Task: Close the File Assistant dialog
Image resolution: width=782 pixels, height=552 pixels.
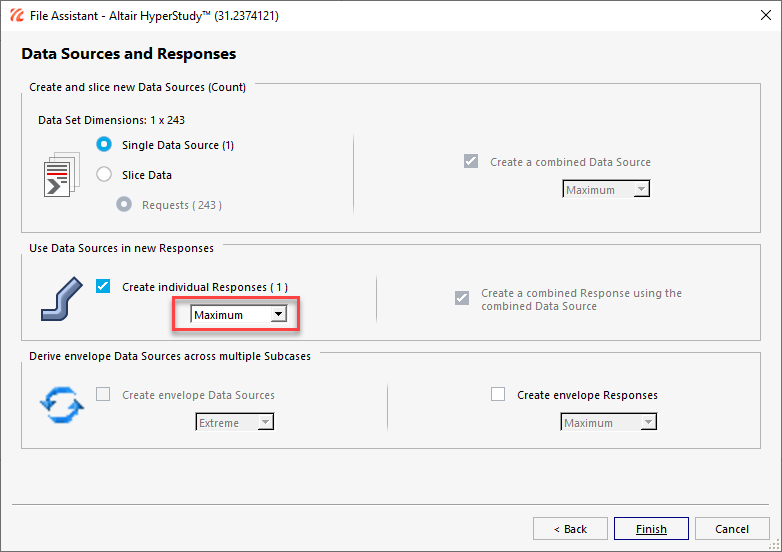Action: [x=766, y=15]
